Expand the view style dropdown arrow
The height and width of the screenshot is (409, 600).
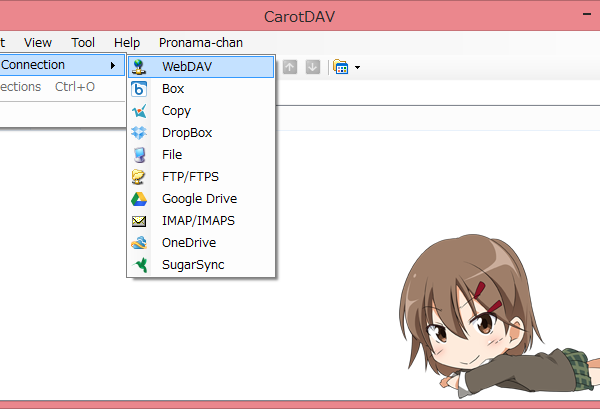coord(357,68)
